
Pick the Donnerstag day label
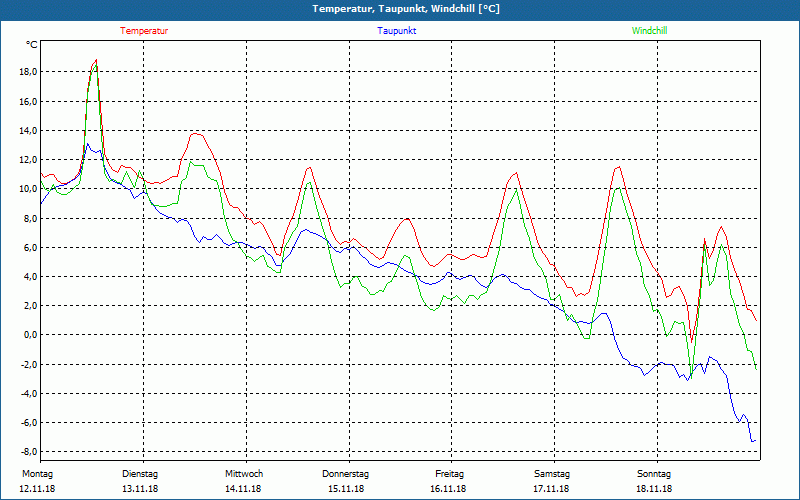(346, 473)
